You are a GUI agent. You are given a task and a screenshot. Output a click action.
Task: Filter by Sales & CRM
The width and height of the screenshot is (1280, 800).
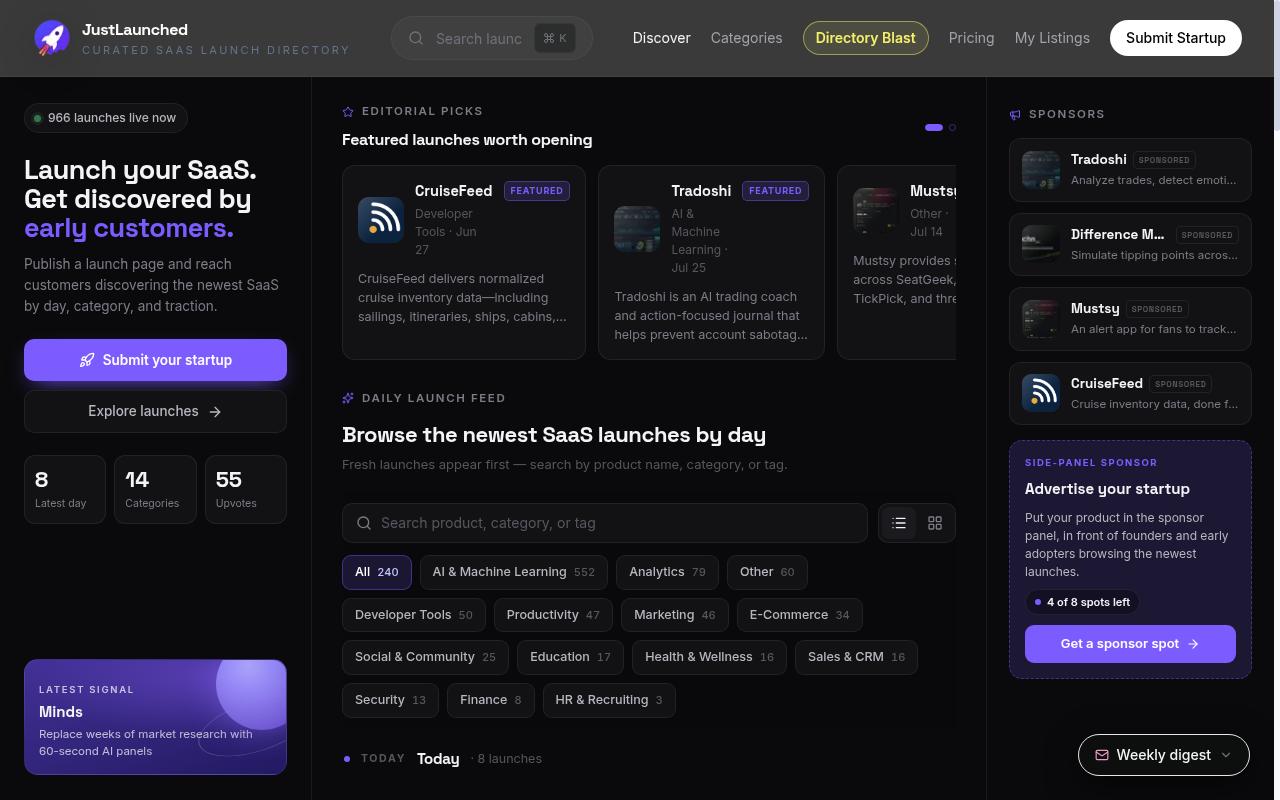[856, 657]
